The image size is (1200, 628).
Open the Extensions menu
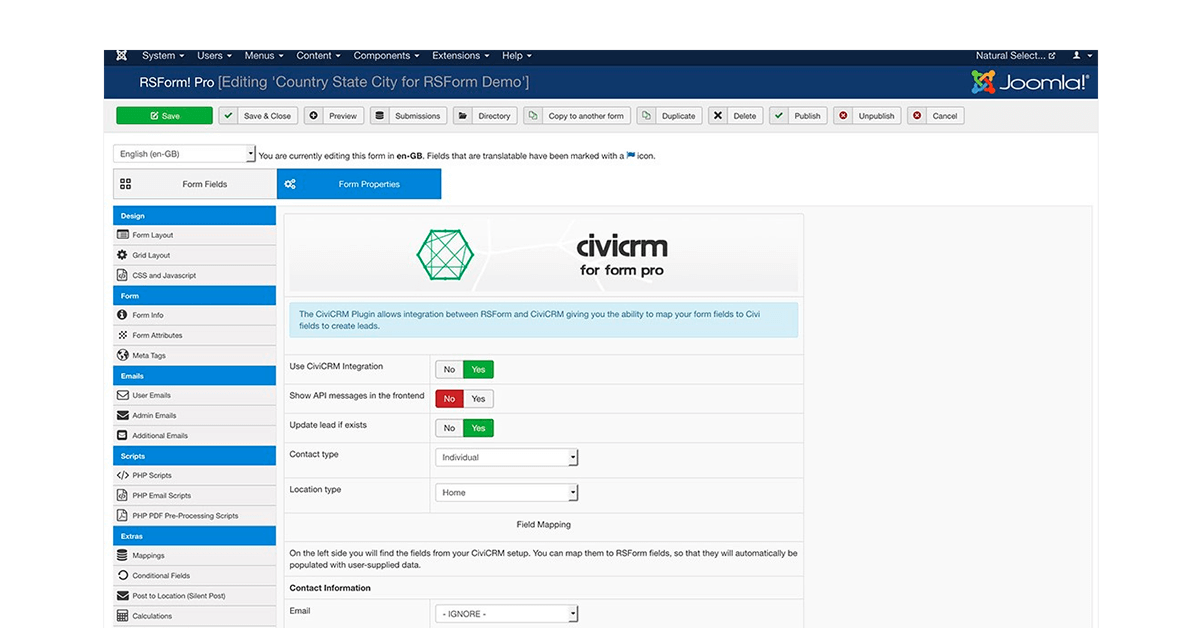pos(461,56)
